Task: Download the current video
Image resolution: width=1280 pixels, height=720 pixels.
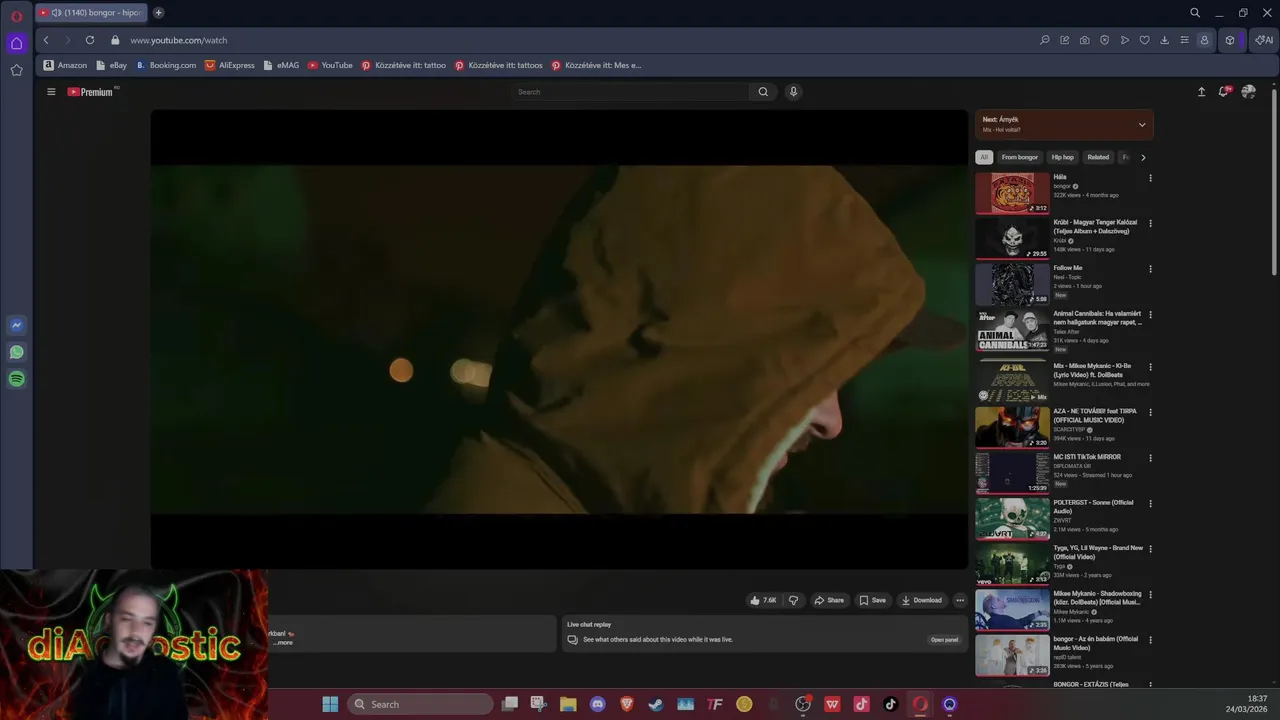Action: tap(921, 600)
